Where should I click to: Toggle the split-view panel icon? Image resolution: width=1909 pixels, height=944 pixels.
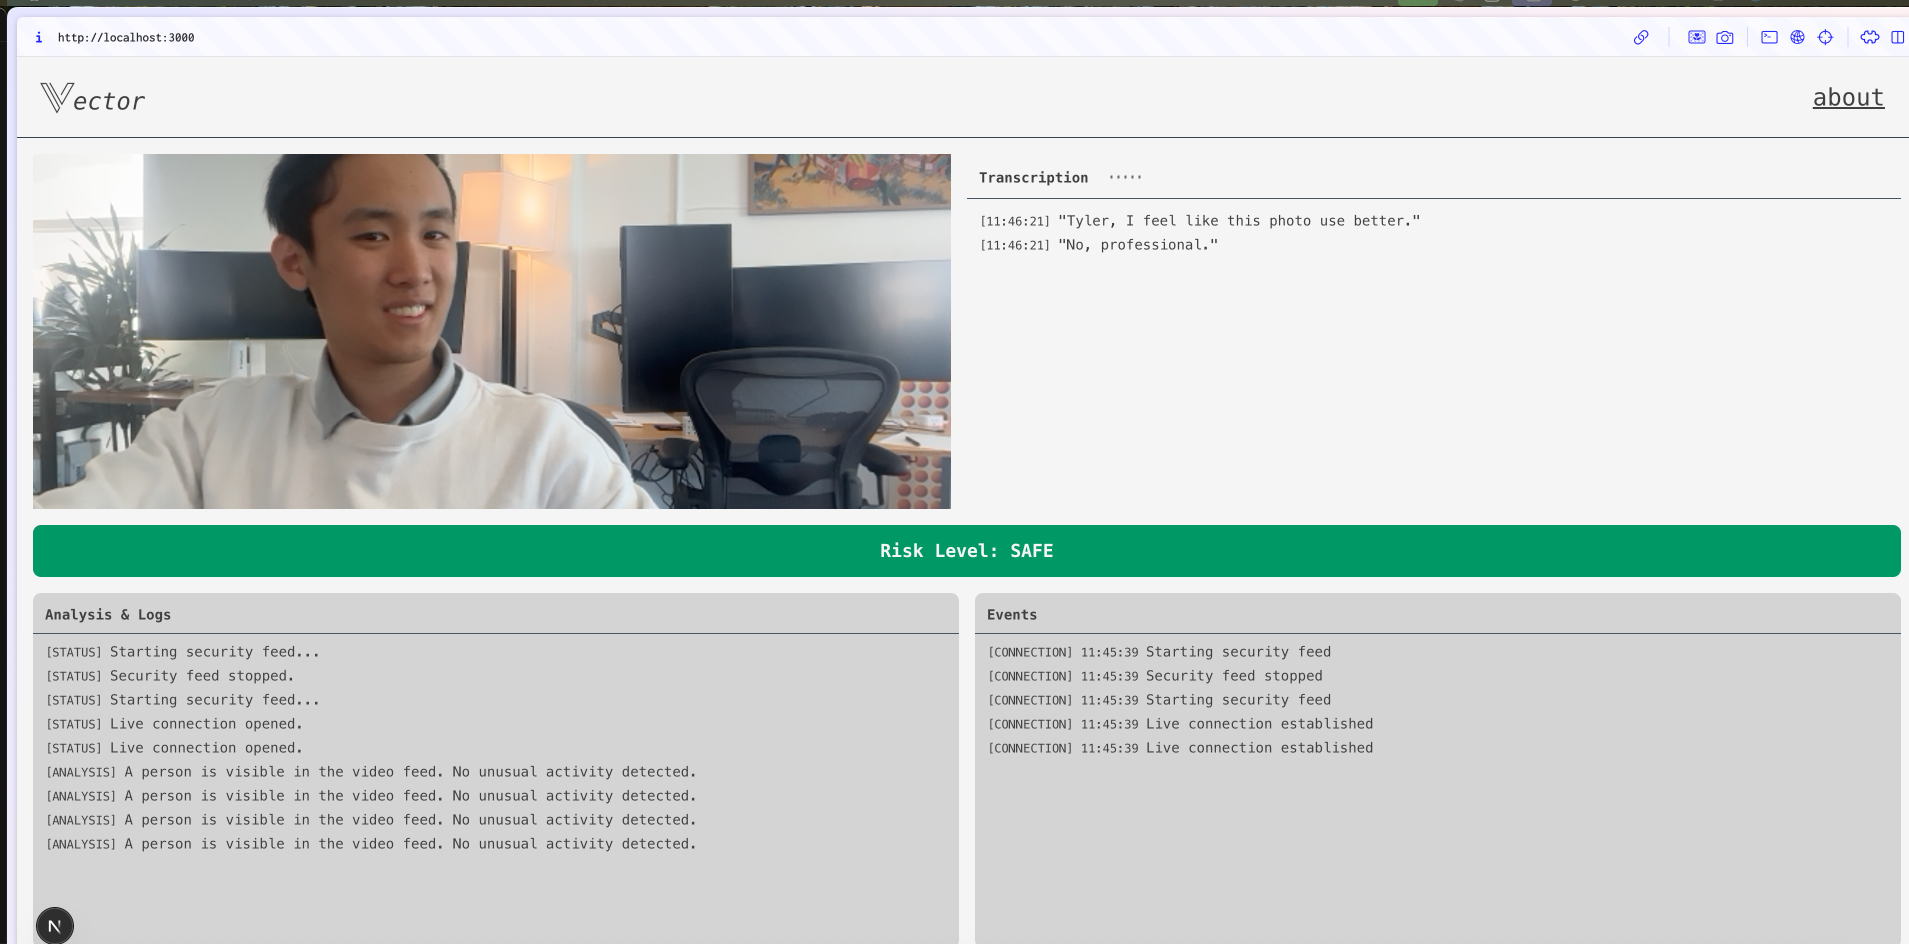pos(1897,37)
